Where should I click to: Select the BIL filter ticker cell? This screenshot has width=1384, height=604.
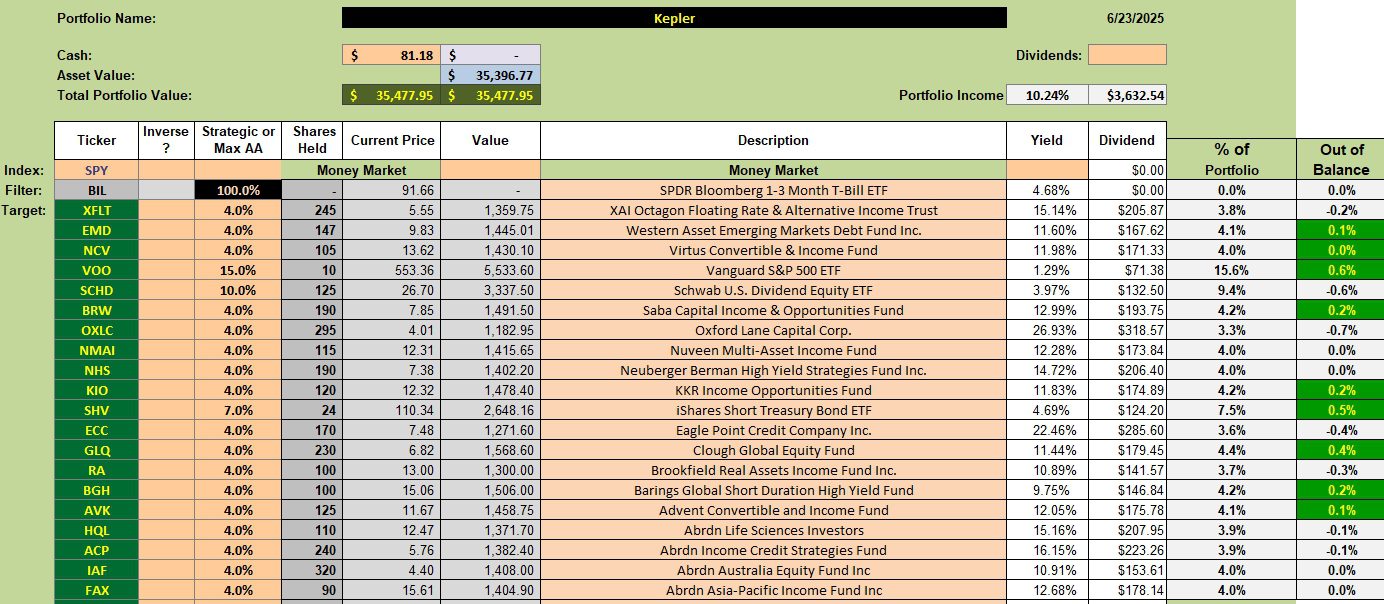click(96, 190)
